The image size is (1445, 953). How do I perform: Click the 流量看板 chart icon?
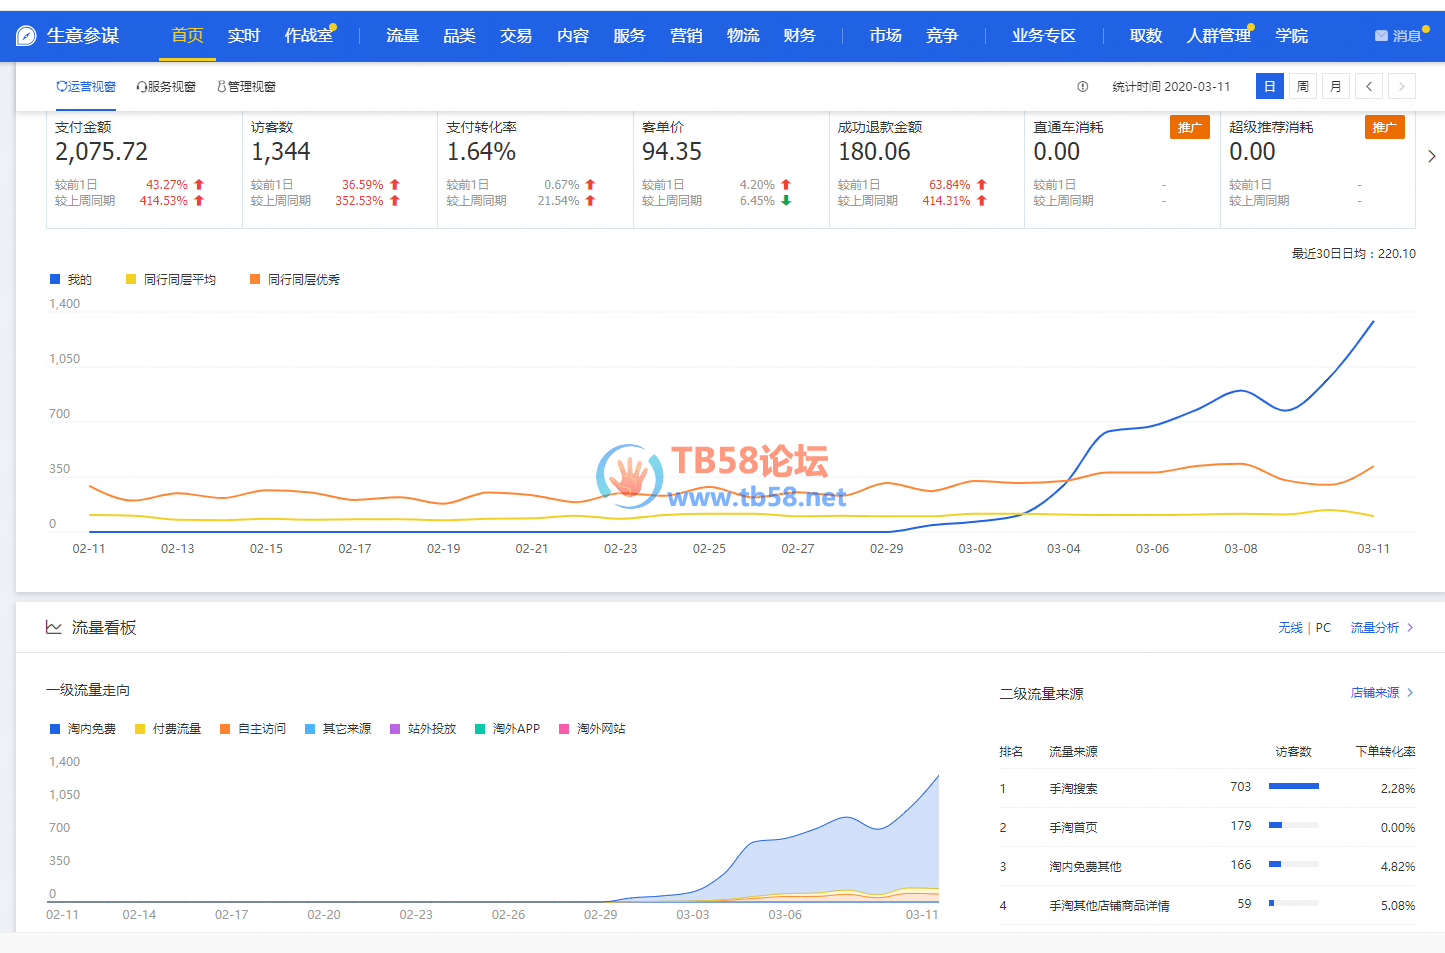click(x=54, y=627)
